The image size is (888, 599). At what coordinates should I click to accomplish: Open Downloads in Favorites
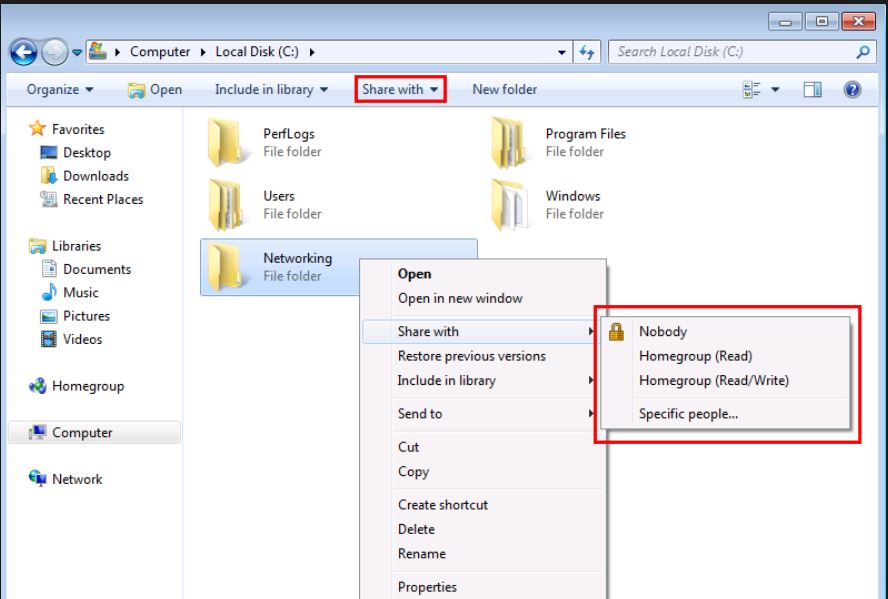tap(84, 176)
